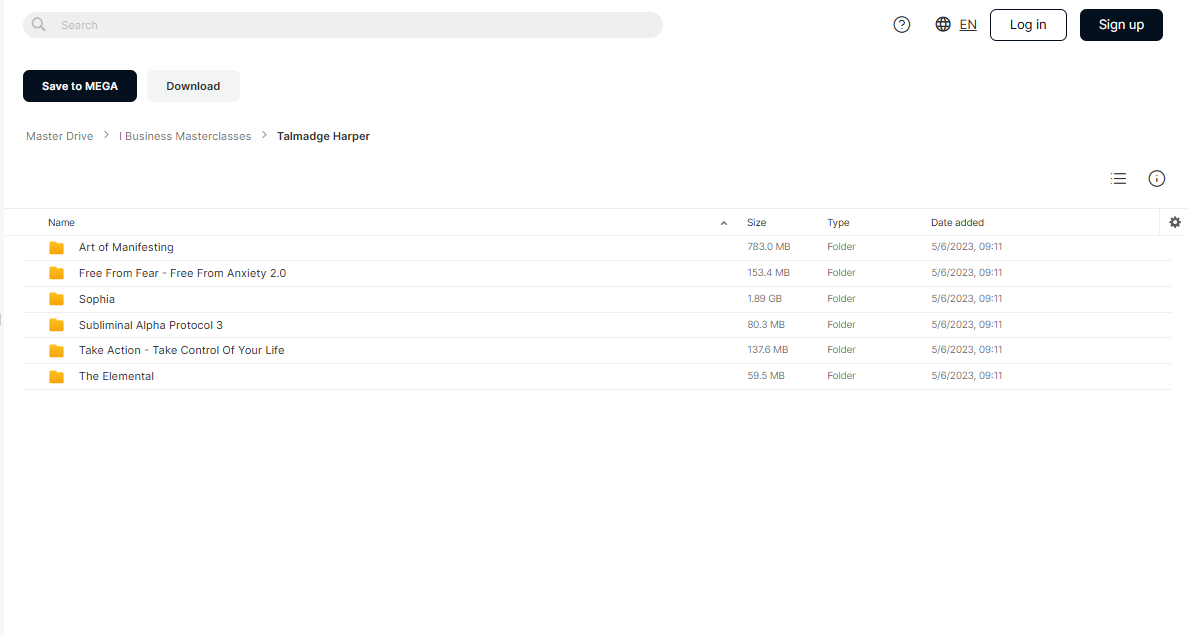This screenshot has height=635, width=1187.
Task: Click Folder type in Free From Fear row
Action: (841, 272)
